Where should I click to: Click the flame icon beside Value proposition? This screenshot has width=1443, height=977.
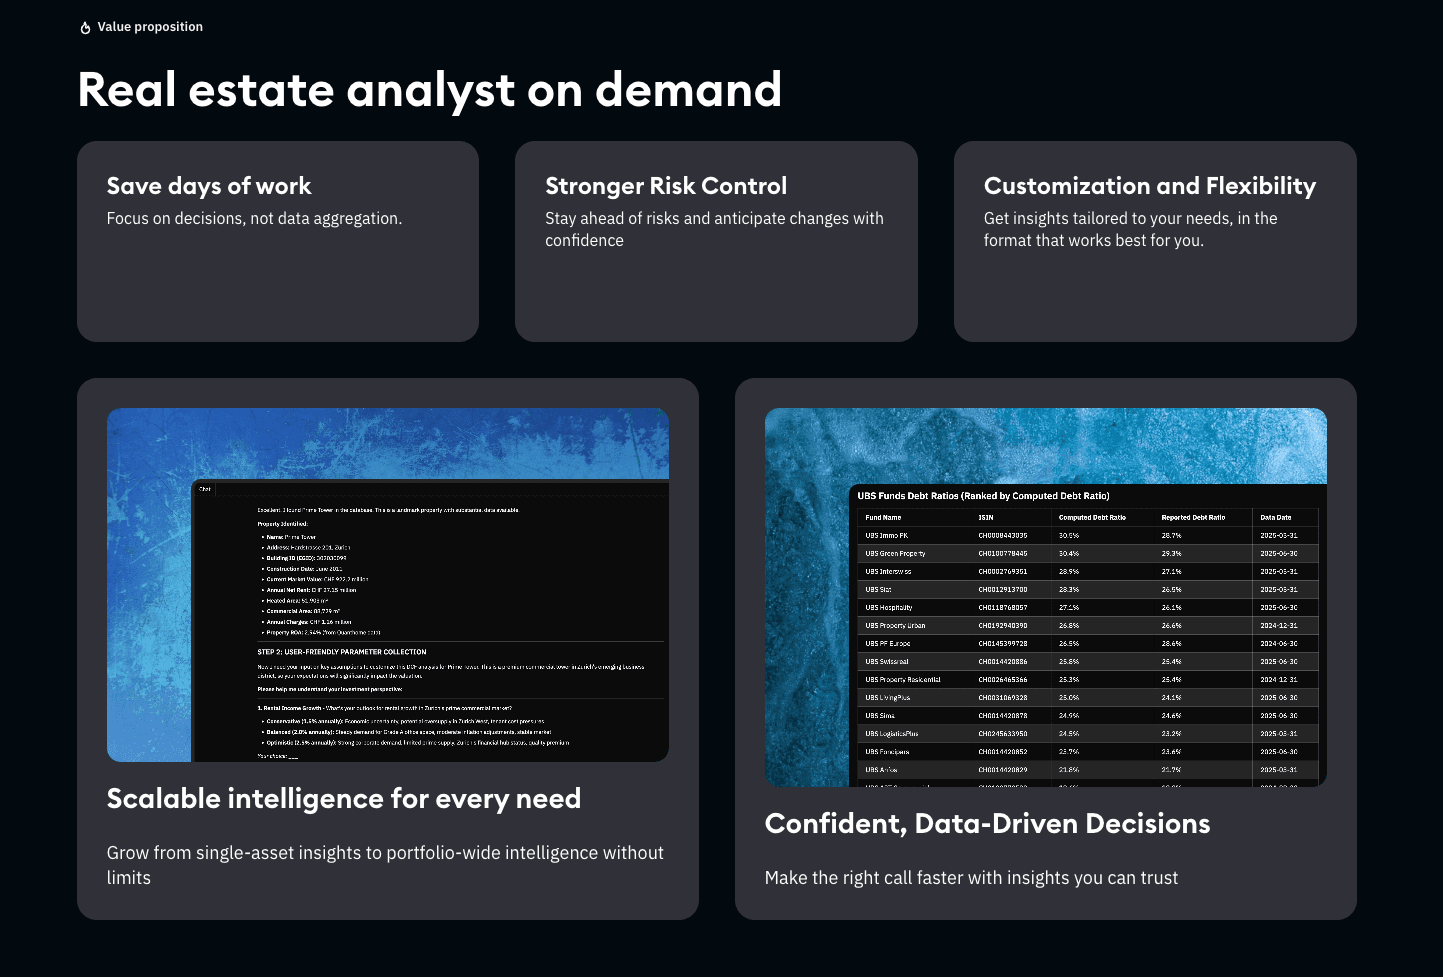84,27
